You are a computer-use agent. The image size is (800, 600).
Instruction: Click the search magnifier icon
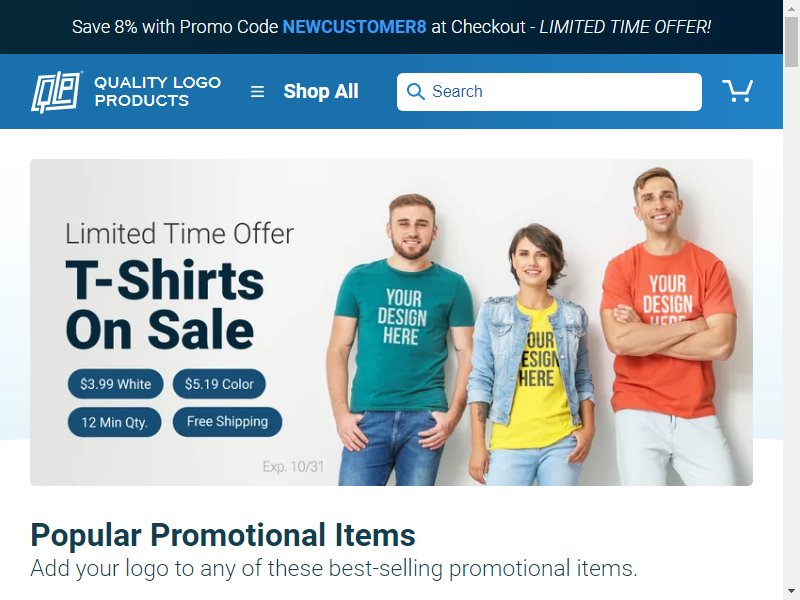pyautogui.click(x=415, y=92)
